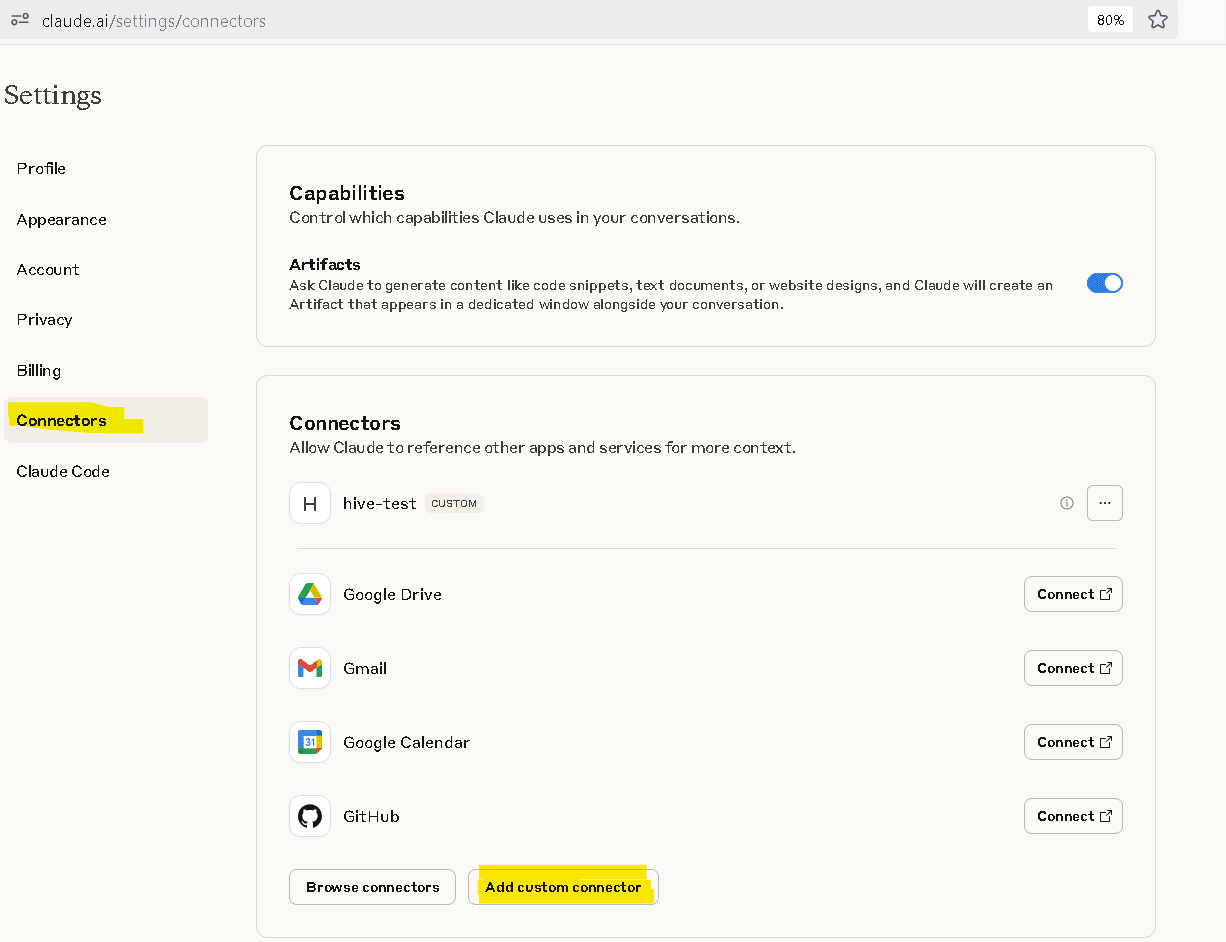Viewport: 1226px width, 942px height.
Task: Click Browse connectors
Action: (372, 887)
